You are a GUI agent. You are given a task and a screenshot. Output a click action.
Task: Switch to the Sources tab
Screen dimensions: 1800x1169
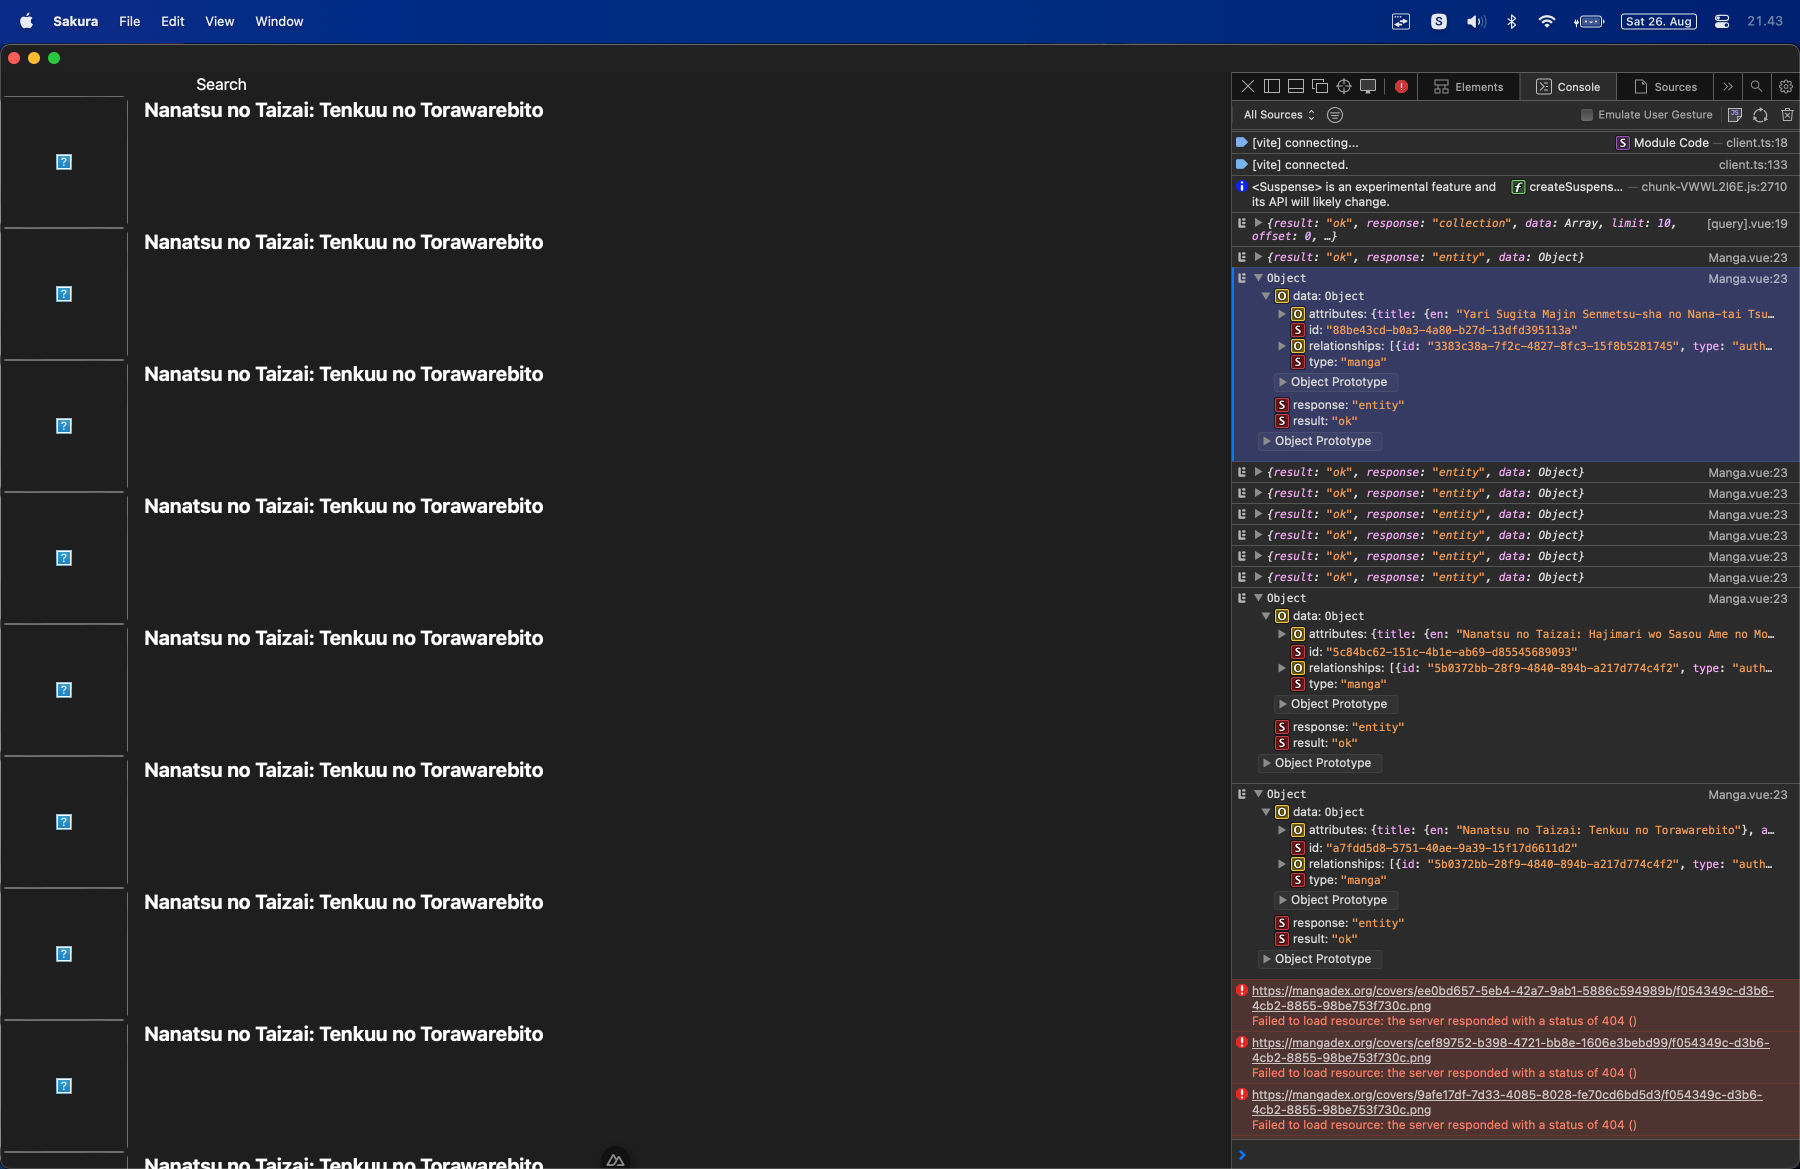point(1665,87)
